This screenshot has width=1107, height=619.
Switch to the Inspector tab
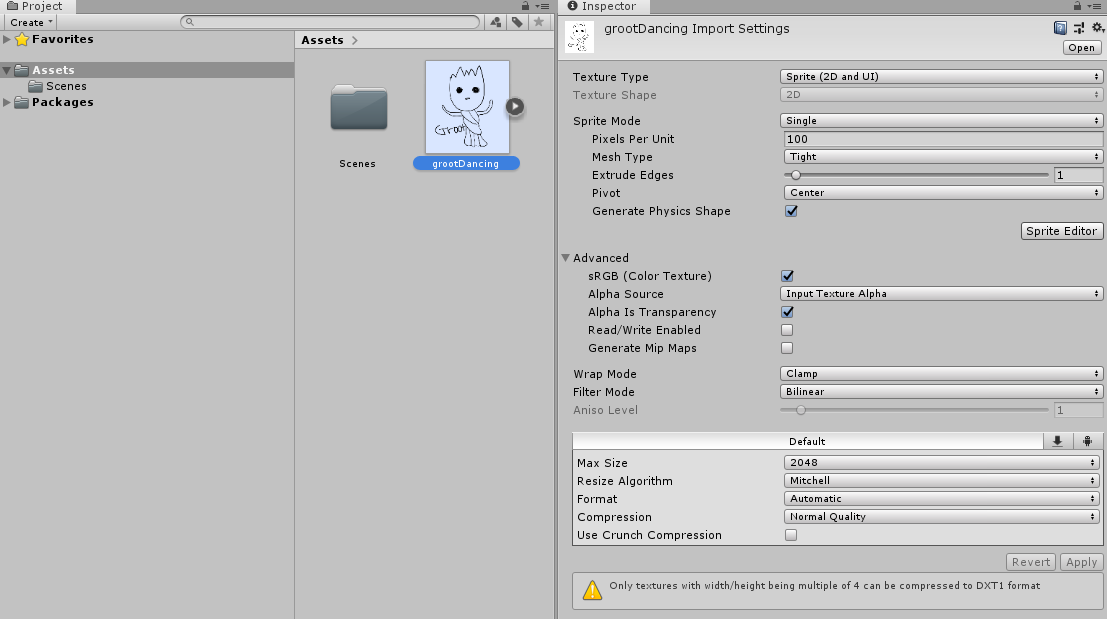[x=602, y=6]
